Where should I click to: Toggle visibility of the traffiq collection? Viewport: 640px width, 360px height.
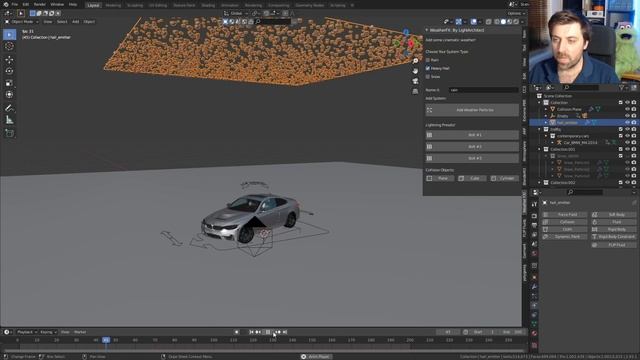(627, 129)
